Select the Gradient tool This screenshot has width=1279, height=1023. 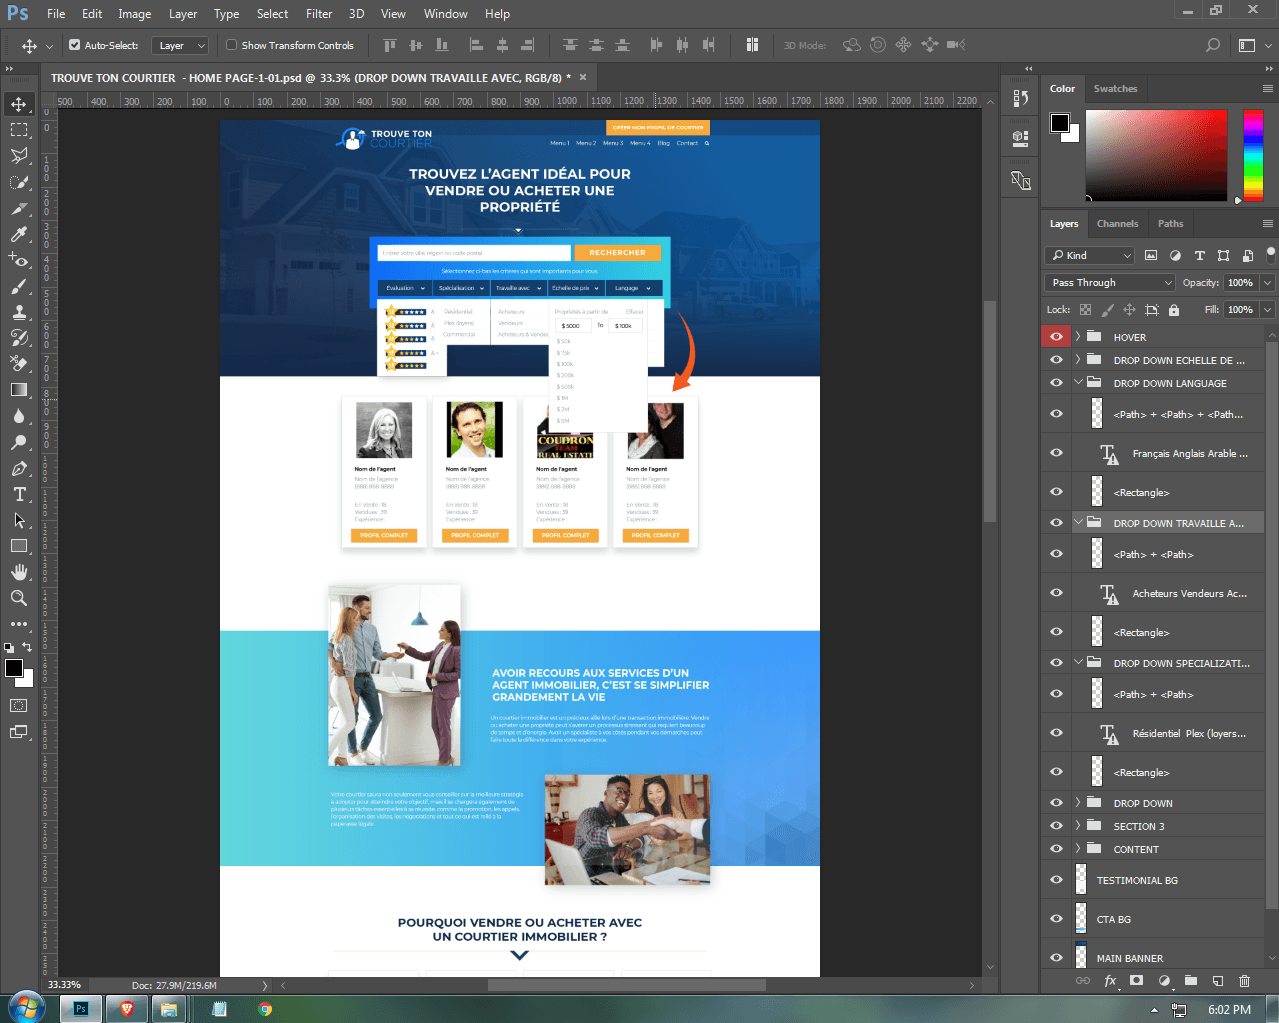[x=19, y=390]
